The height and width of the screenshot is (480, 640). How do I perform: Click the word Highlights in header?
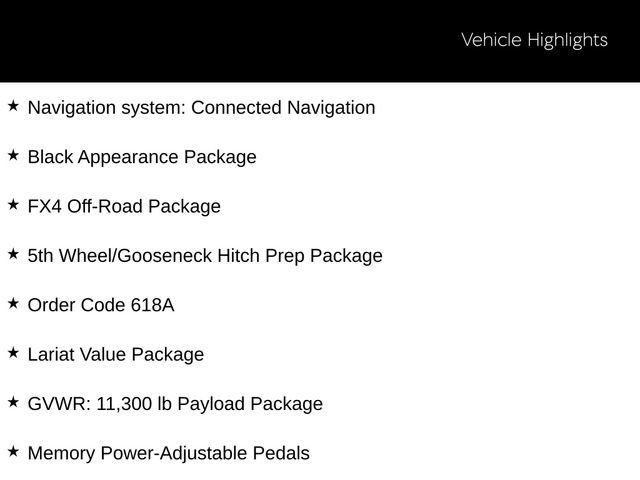point(567,41)
